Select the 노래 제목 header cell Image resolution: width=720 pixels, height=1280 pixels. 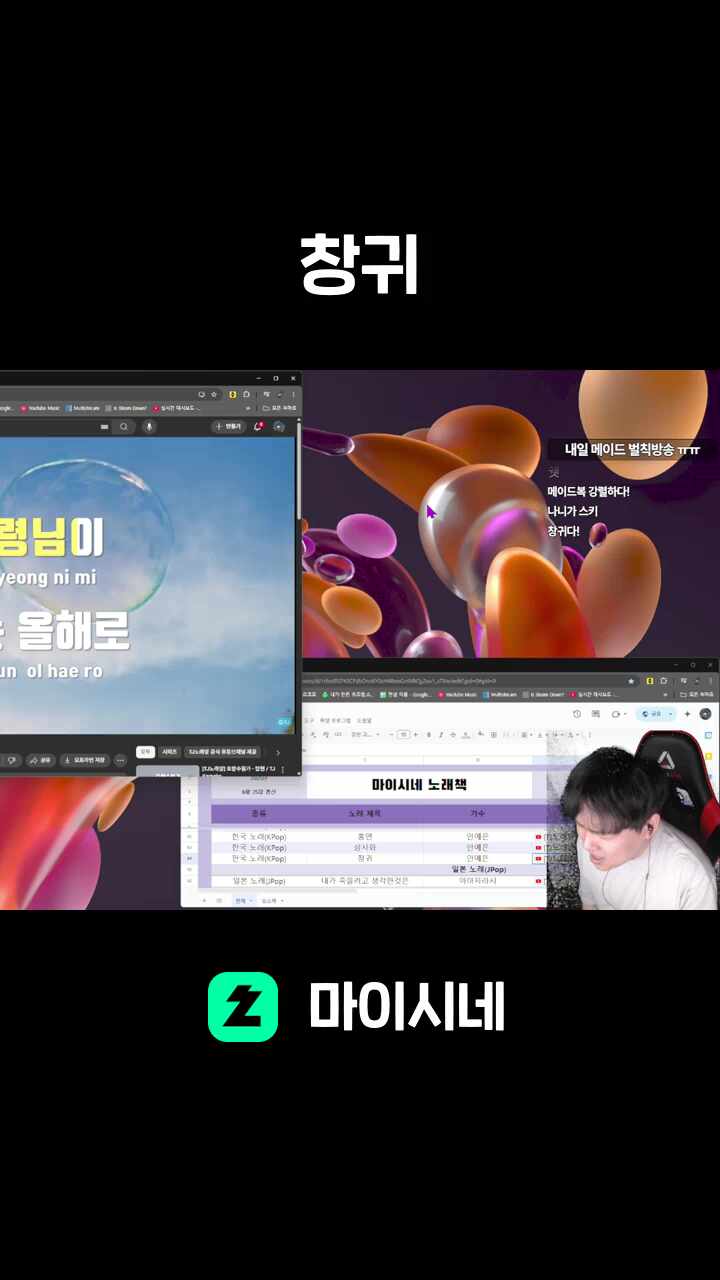pyautogui.click(x=365, y=813)
